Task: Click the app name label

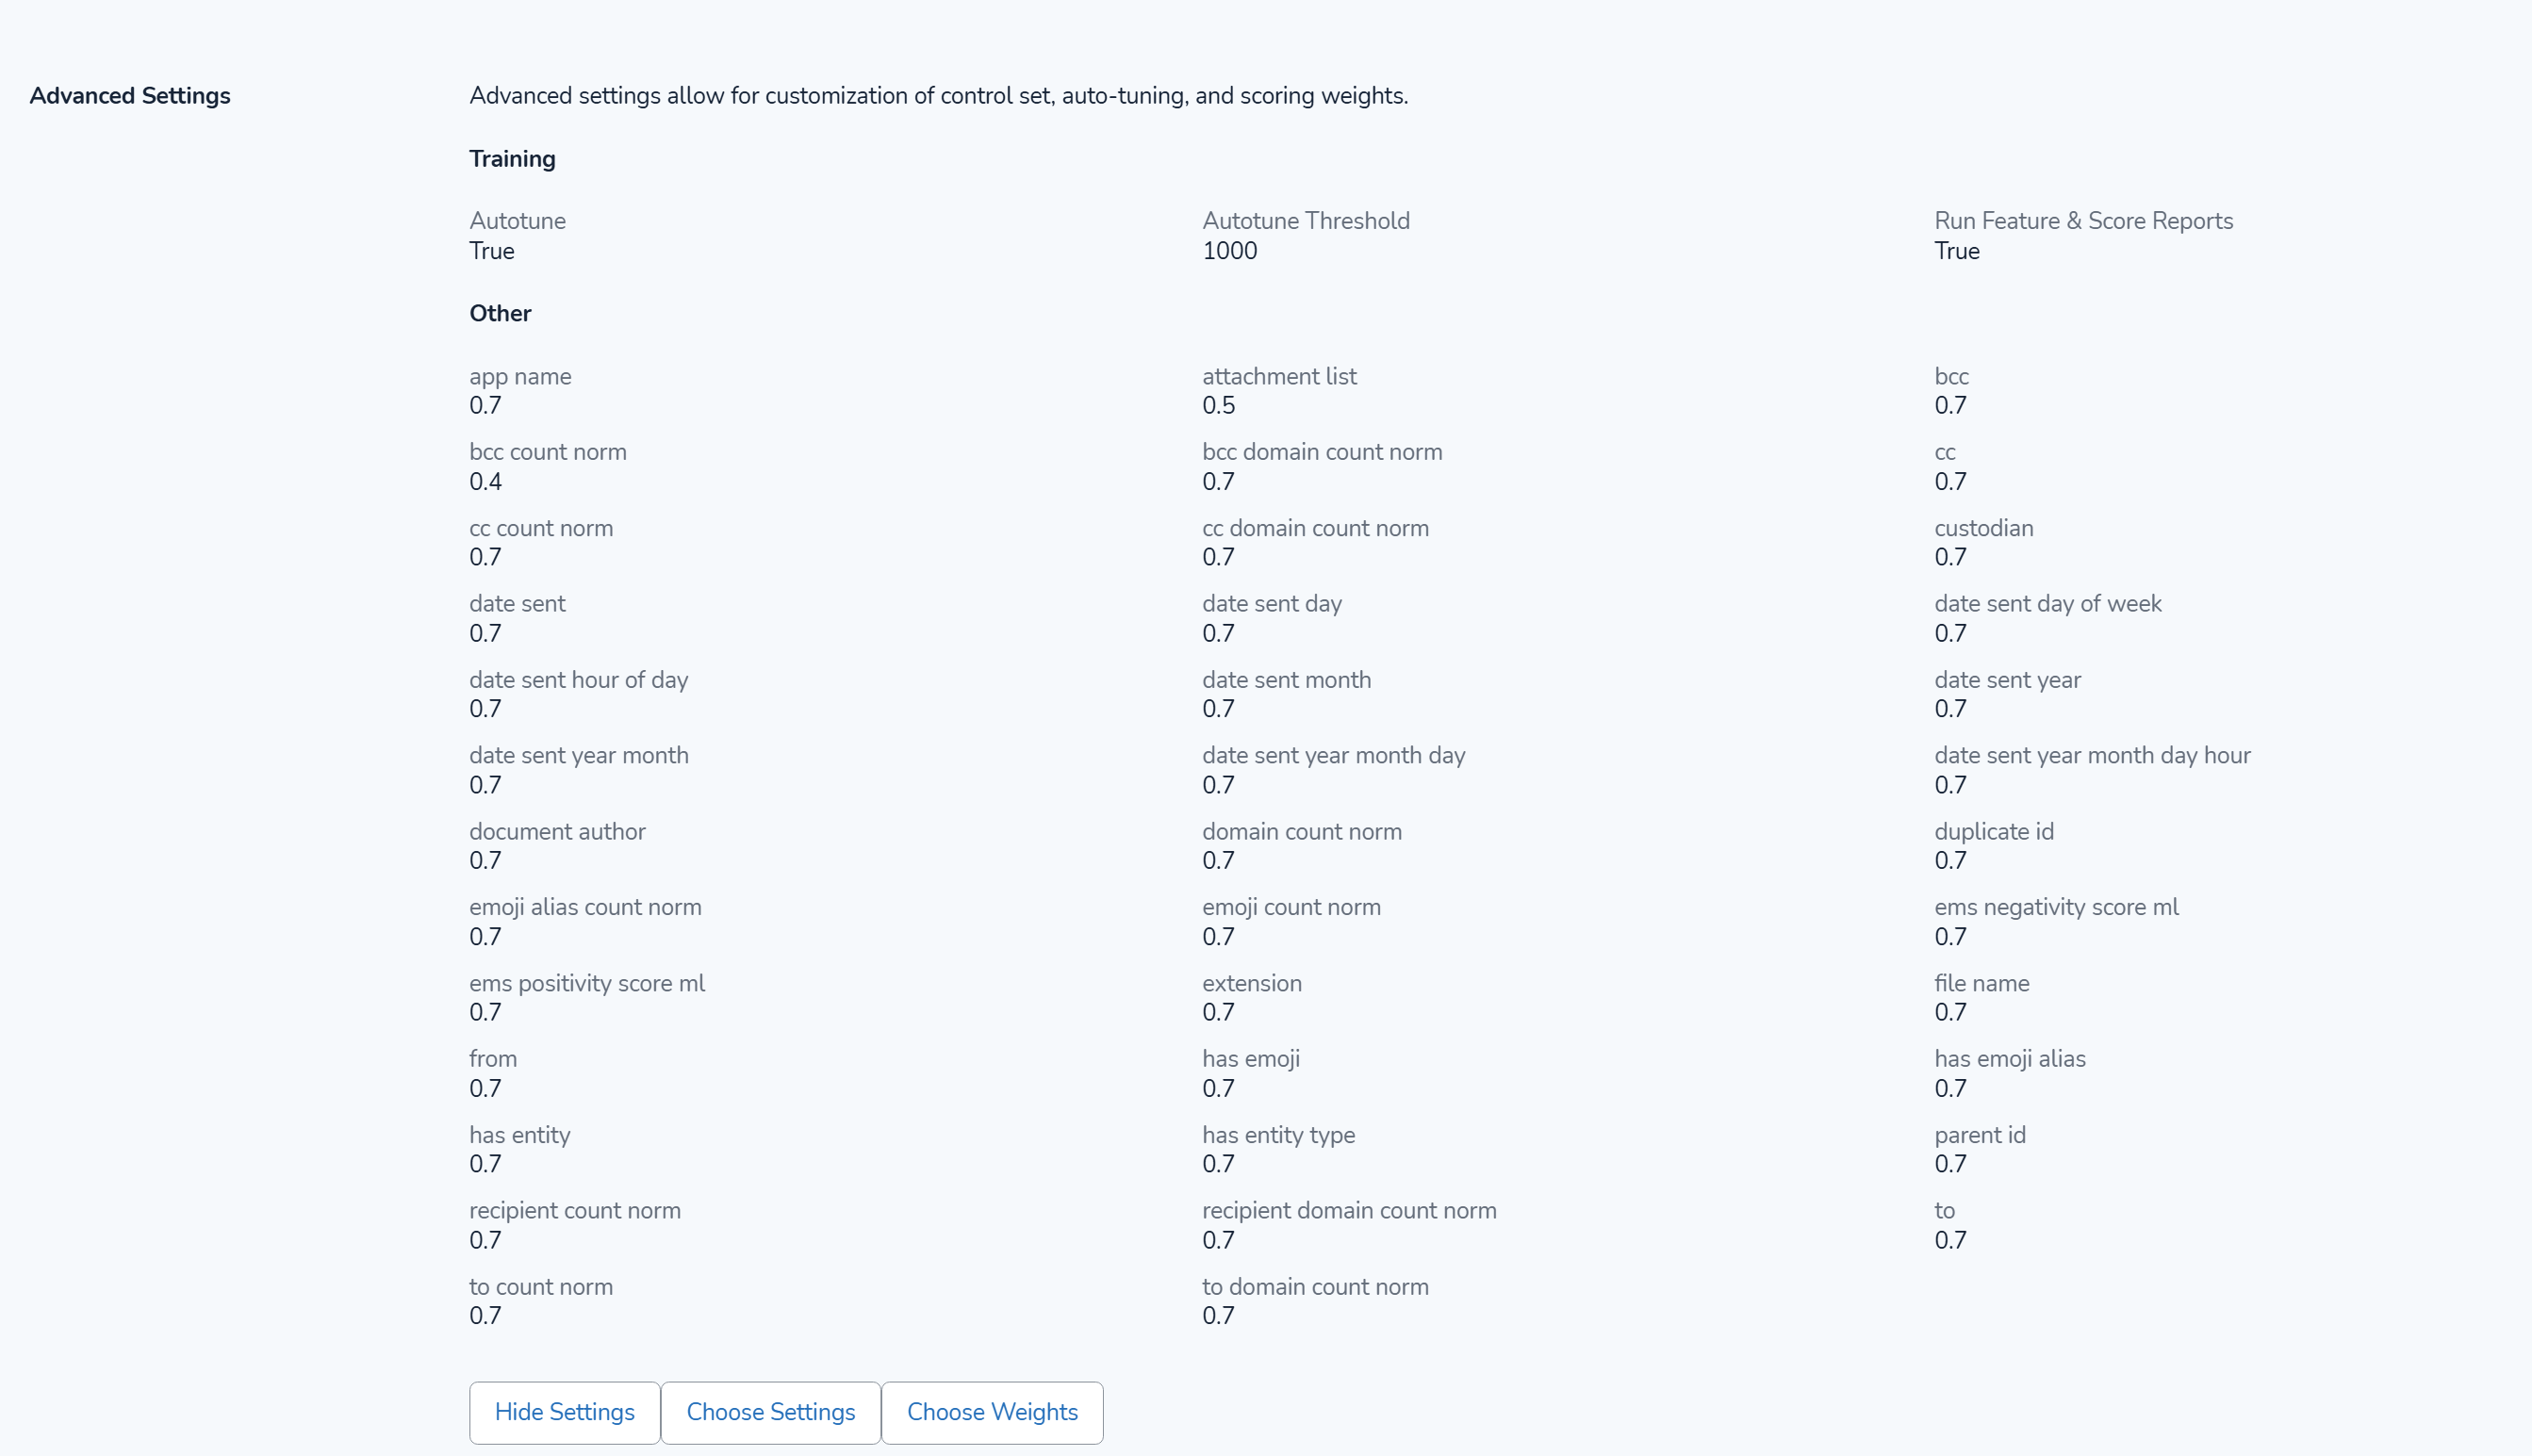Action: (x=520, y=377)
